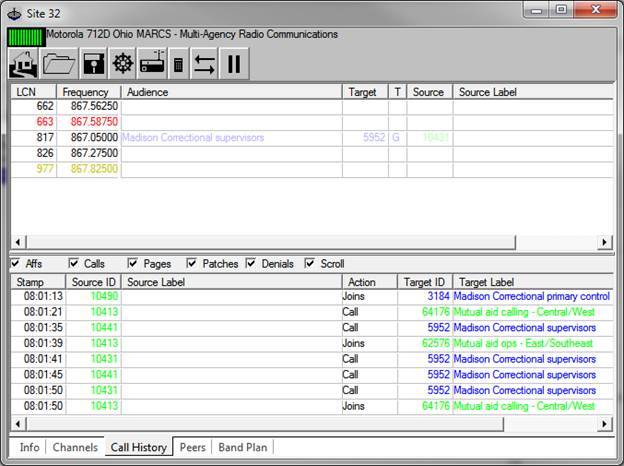Viewport: 624px width, 466px height.
Task: Click the trash can delete icon
Action: [178, 64]
